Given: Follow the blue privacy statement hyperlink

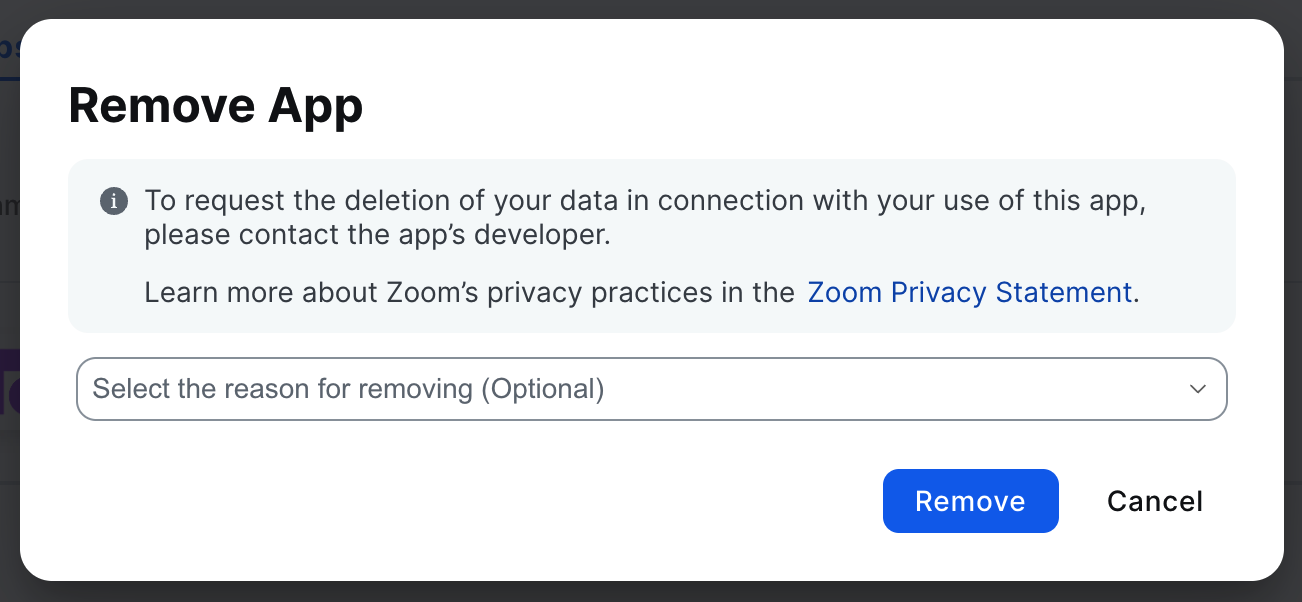Looking at the screenshot, I should 969,293.
